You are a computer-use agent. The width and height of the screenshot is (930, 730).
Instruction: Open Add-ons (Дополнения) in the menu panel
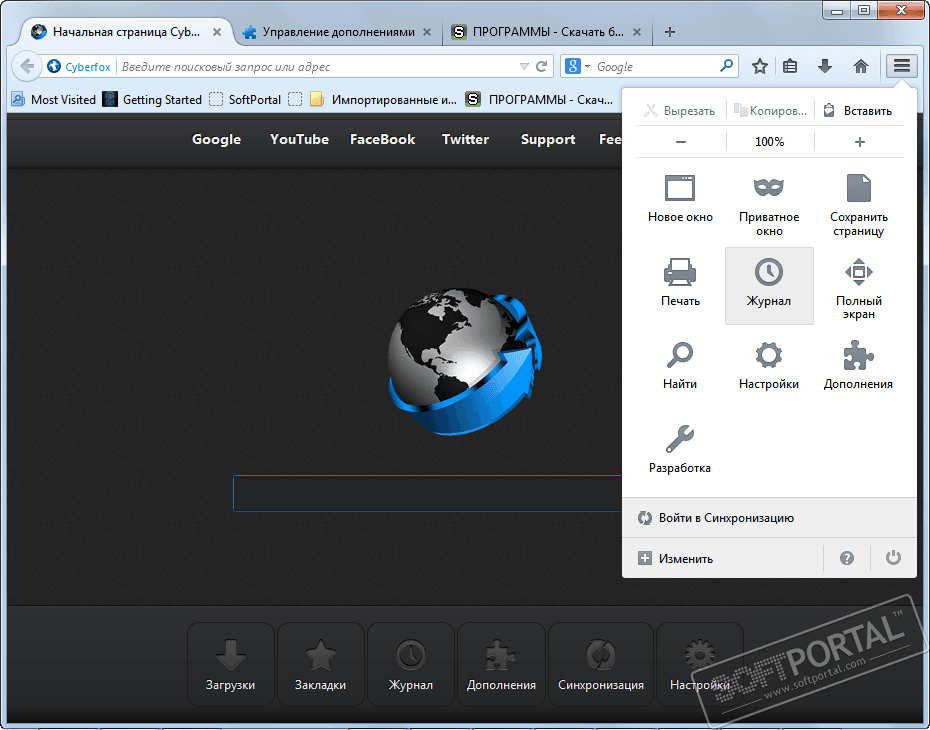pos(859,366)
